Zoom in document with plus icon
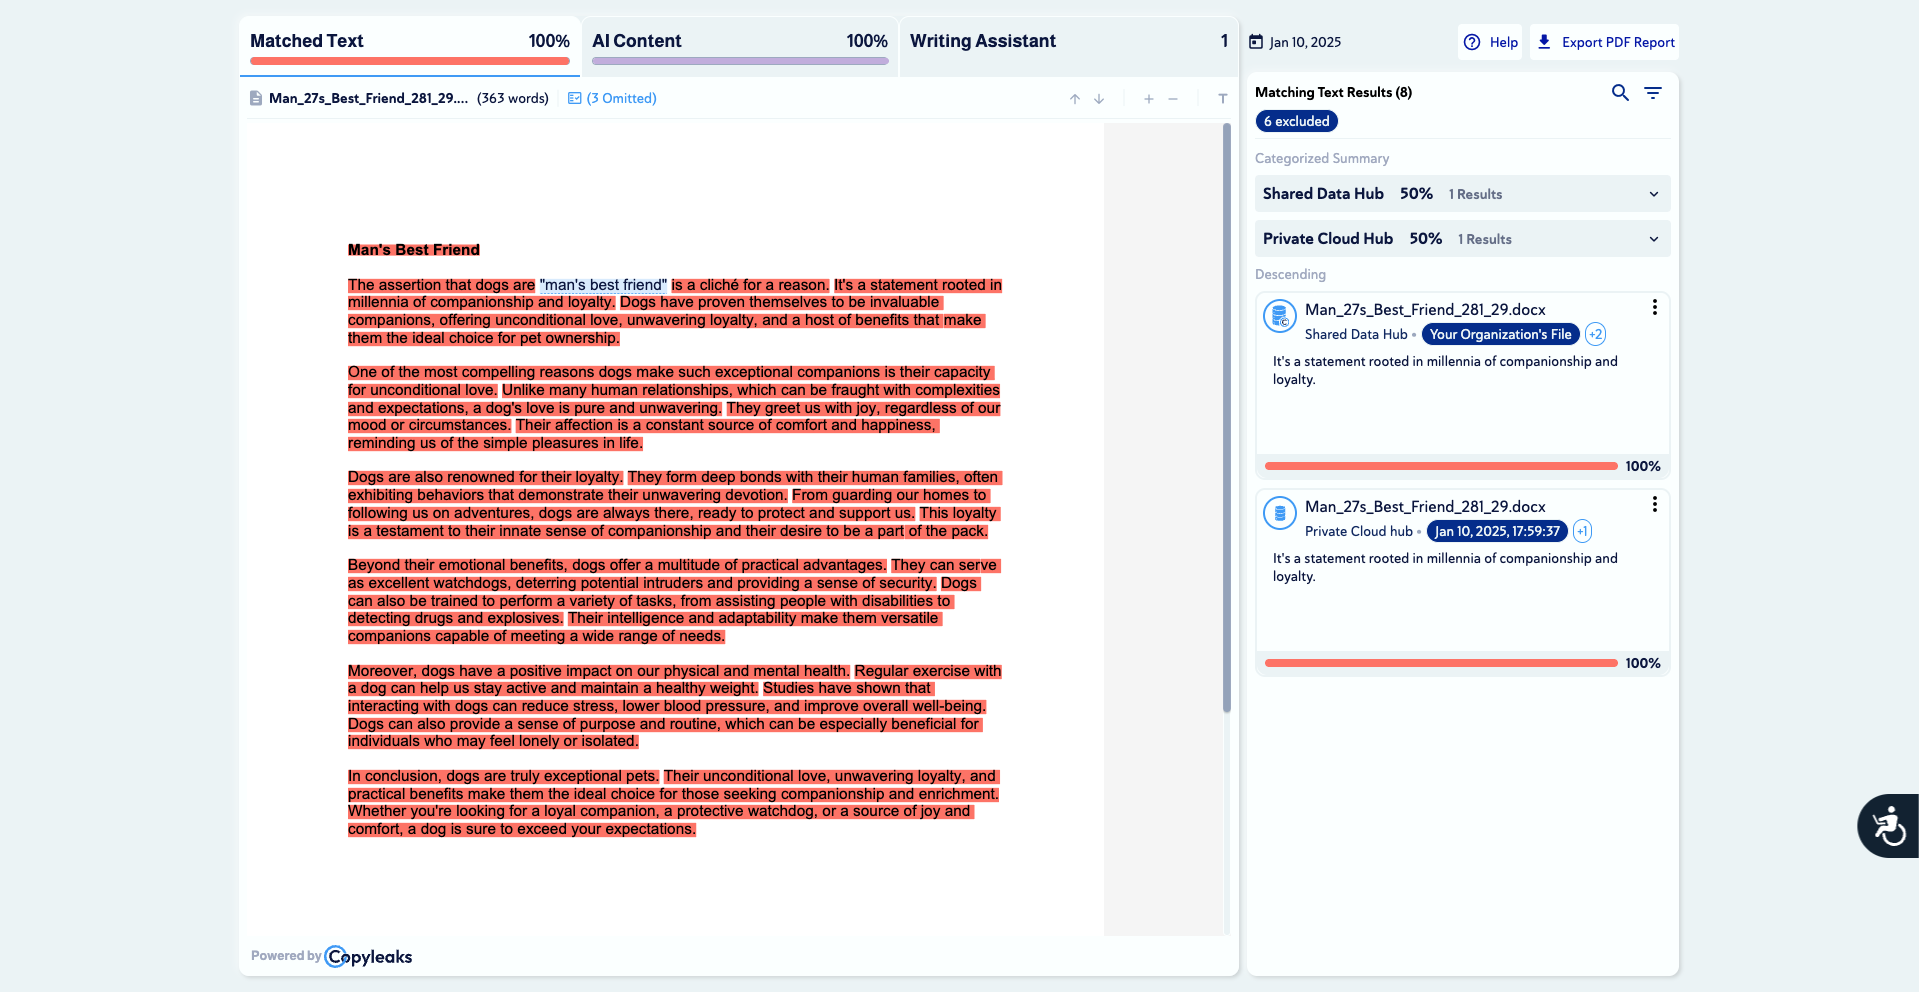Viewport: 1919px width, 992px height. 1149,99
